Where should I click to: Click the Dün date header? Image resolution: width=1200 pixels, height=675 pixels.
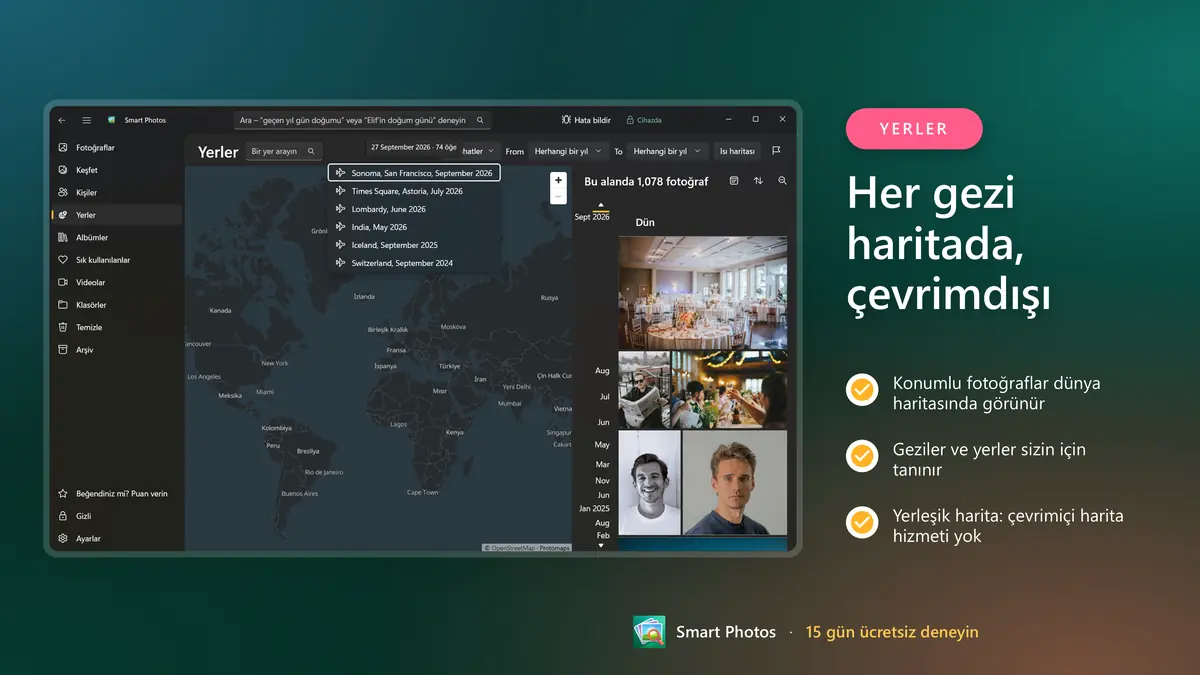click(x=645, y=222)
